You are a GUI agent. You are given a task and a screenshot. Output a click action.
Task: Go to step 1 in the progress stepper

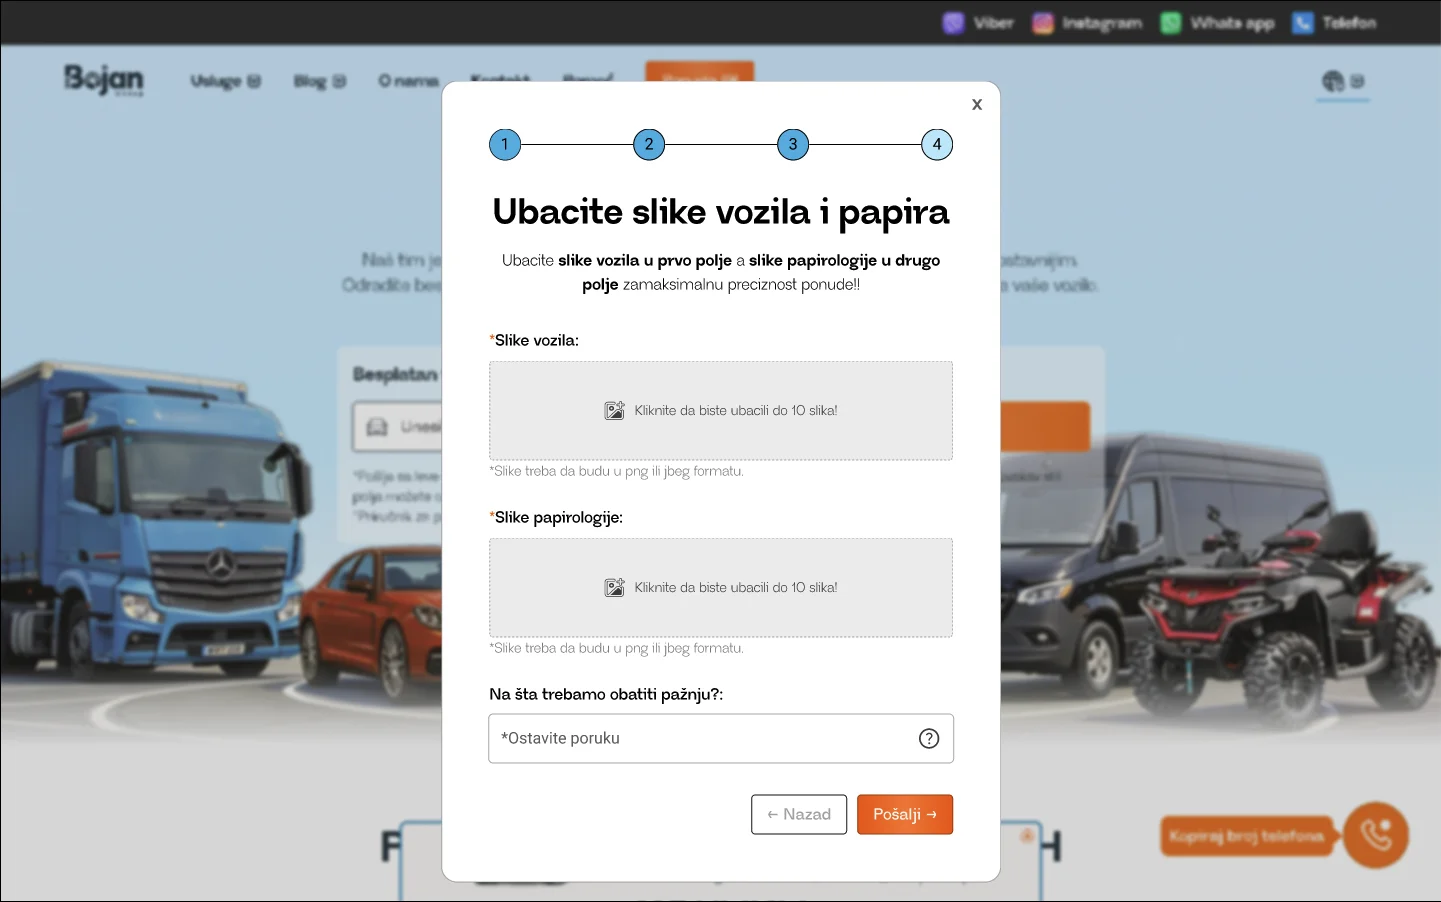click(505, 144)
